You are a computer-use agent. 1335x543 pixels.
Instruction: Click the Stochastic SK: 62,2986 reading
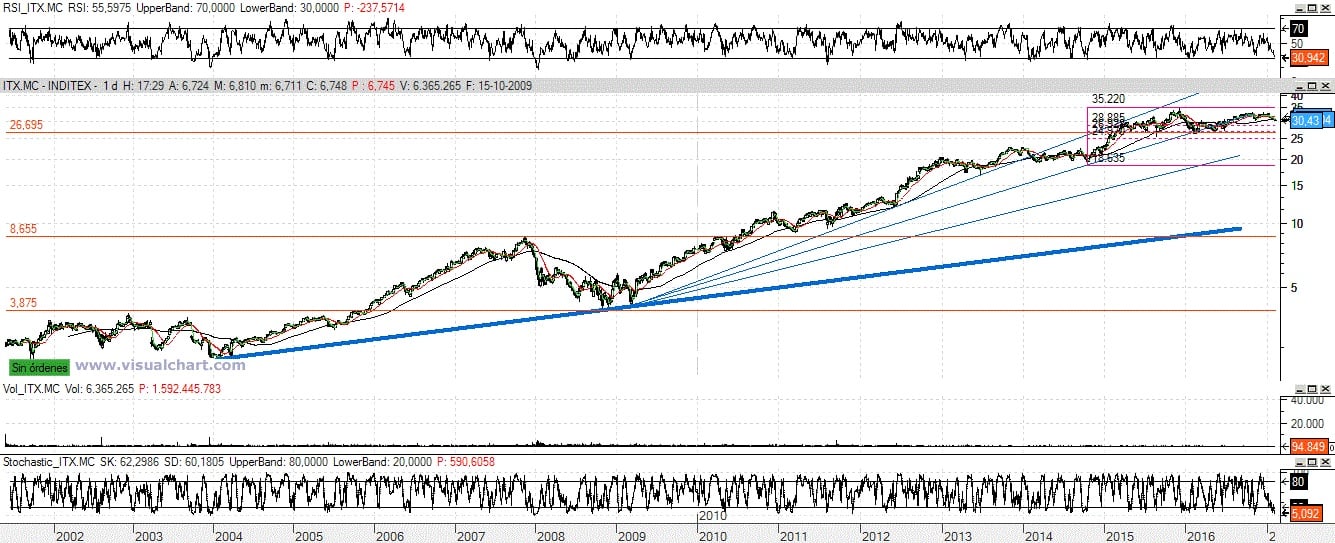point(128,462)
